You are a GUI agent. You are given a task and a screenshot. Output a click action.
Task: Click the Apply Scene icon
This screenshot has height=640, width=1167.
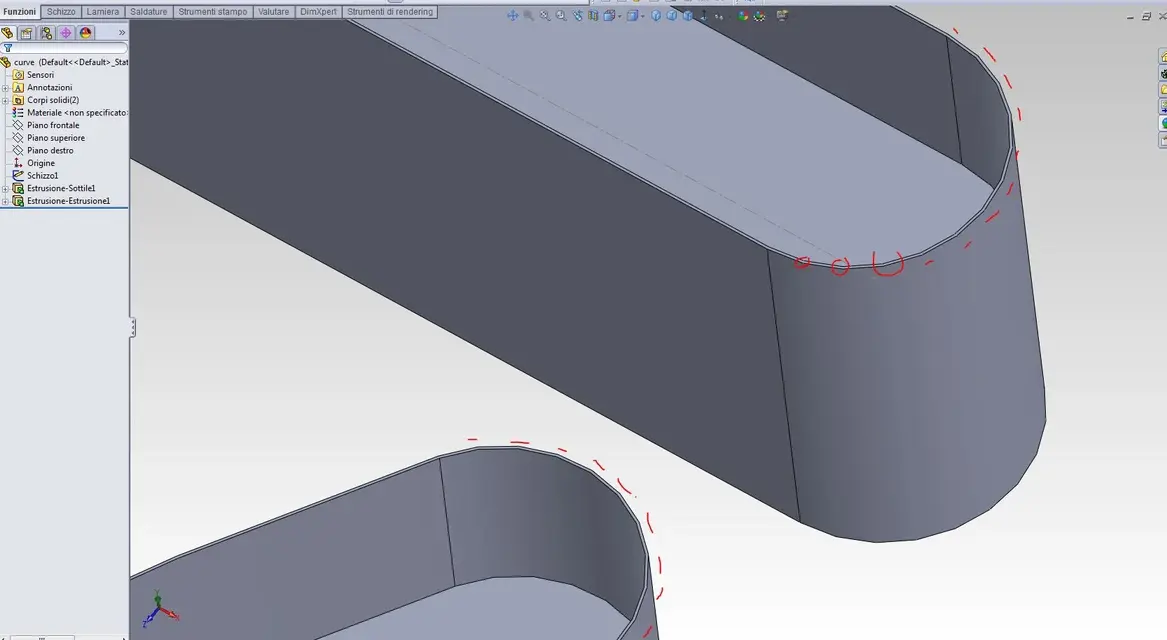point(758,16)
